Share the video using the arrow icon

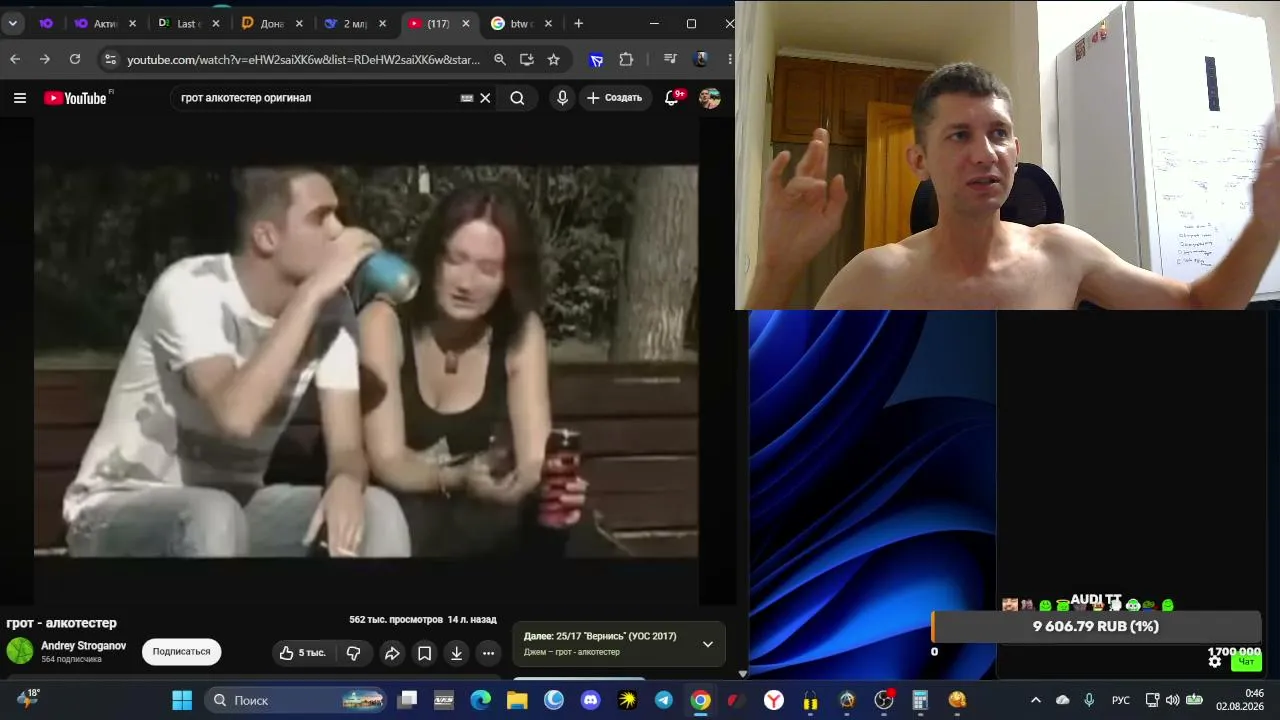pos(392,653)
